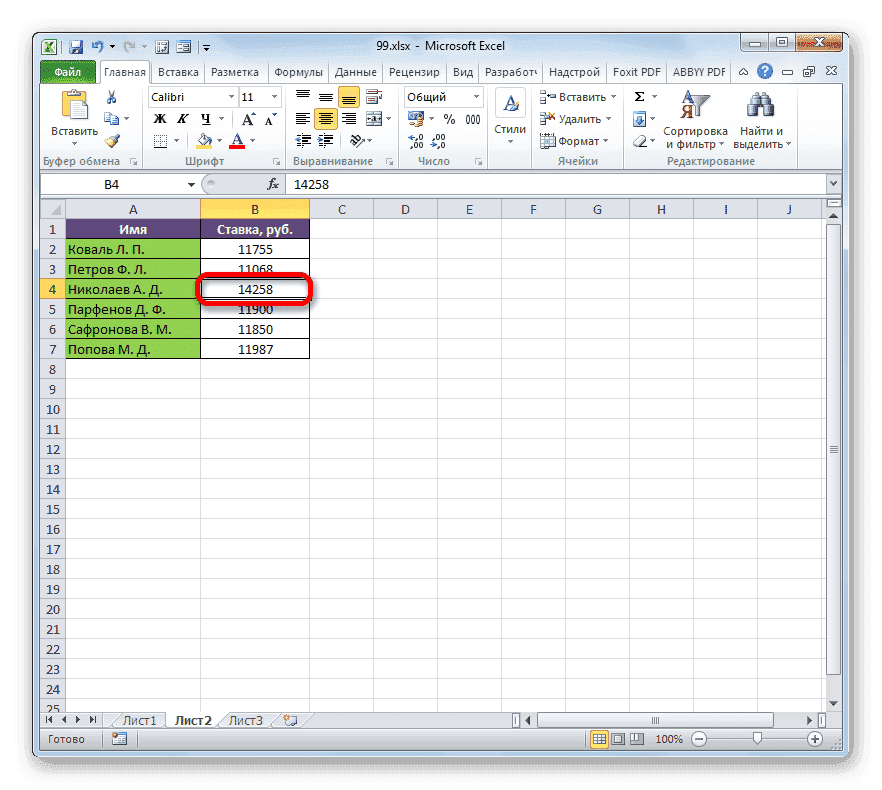This screenshot has height=790, width=882.
Task: Click the Page Layout view icon
Action: click(618, 739)
